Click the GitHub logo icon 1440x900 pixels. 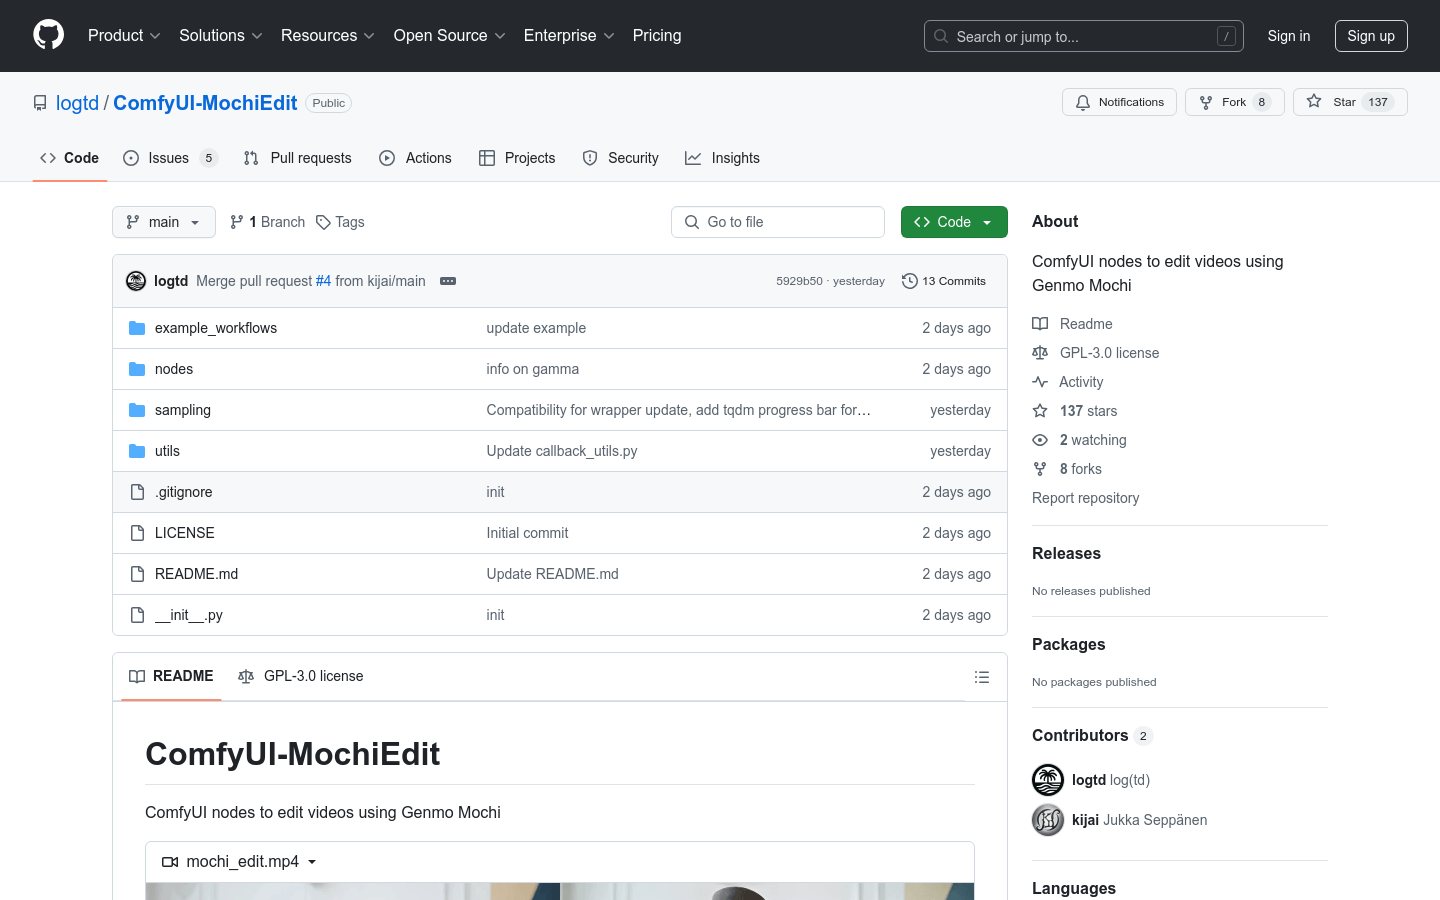point(48,35)
